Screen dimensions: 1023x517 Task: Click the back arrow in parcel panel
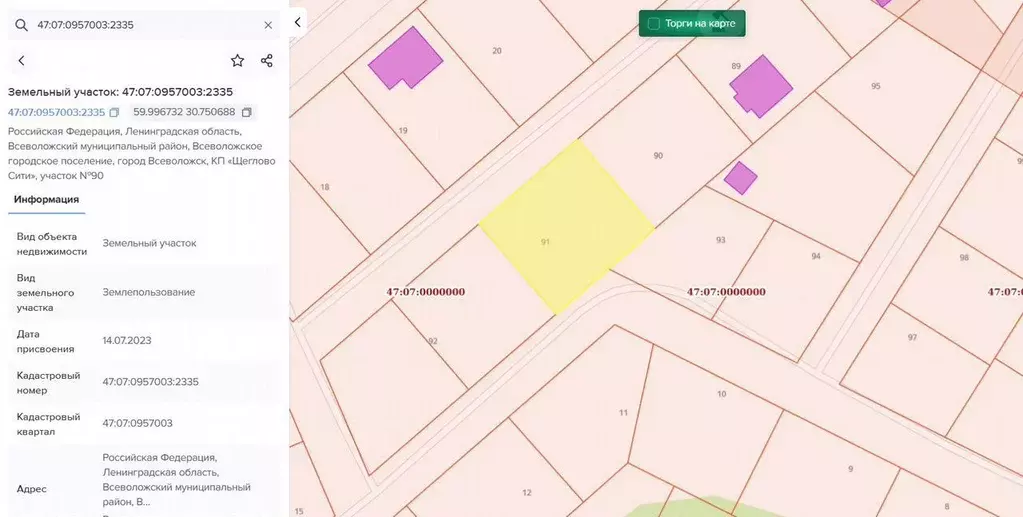click(22, 61)
